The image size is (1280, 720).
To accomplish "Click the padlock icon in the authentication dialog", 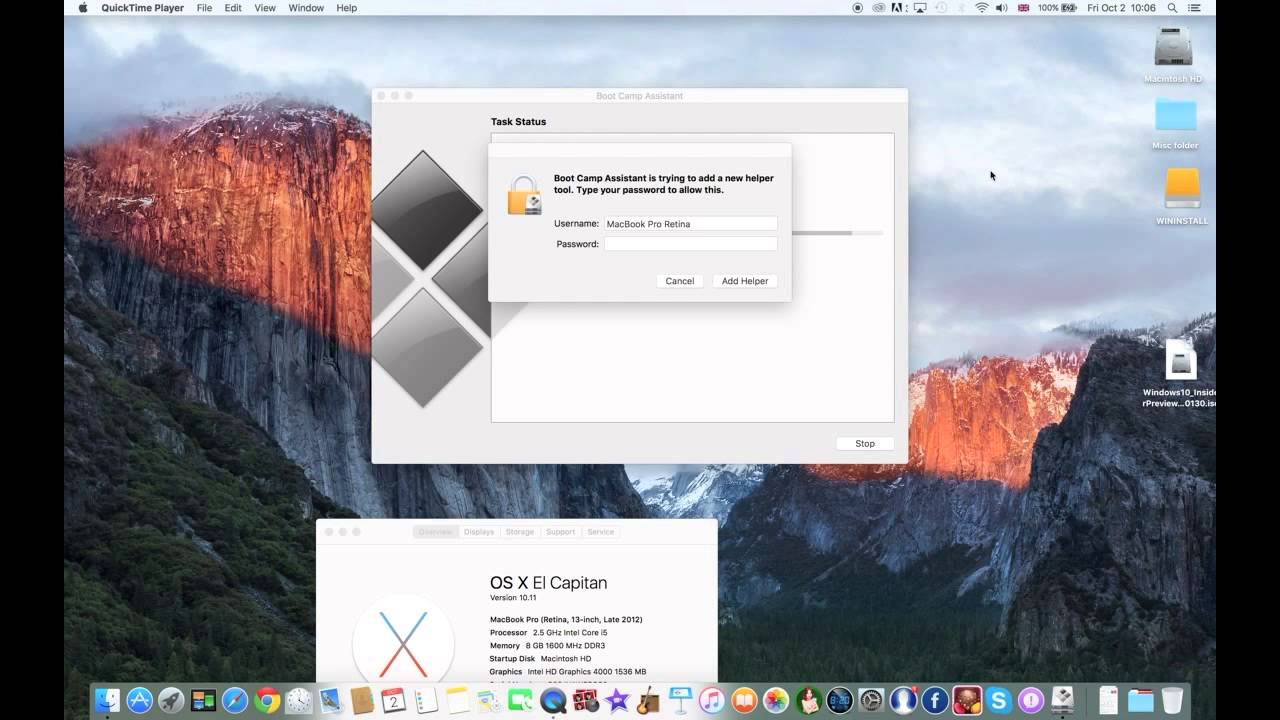I will [x=524, y=195].
